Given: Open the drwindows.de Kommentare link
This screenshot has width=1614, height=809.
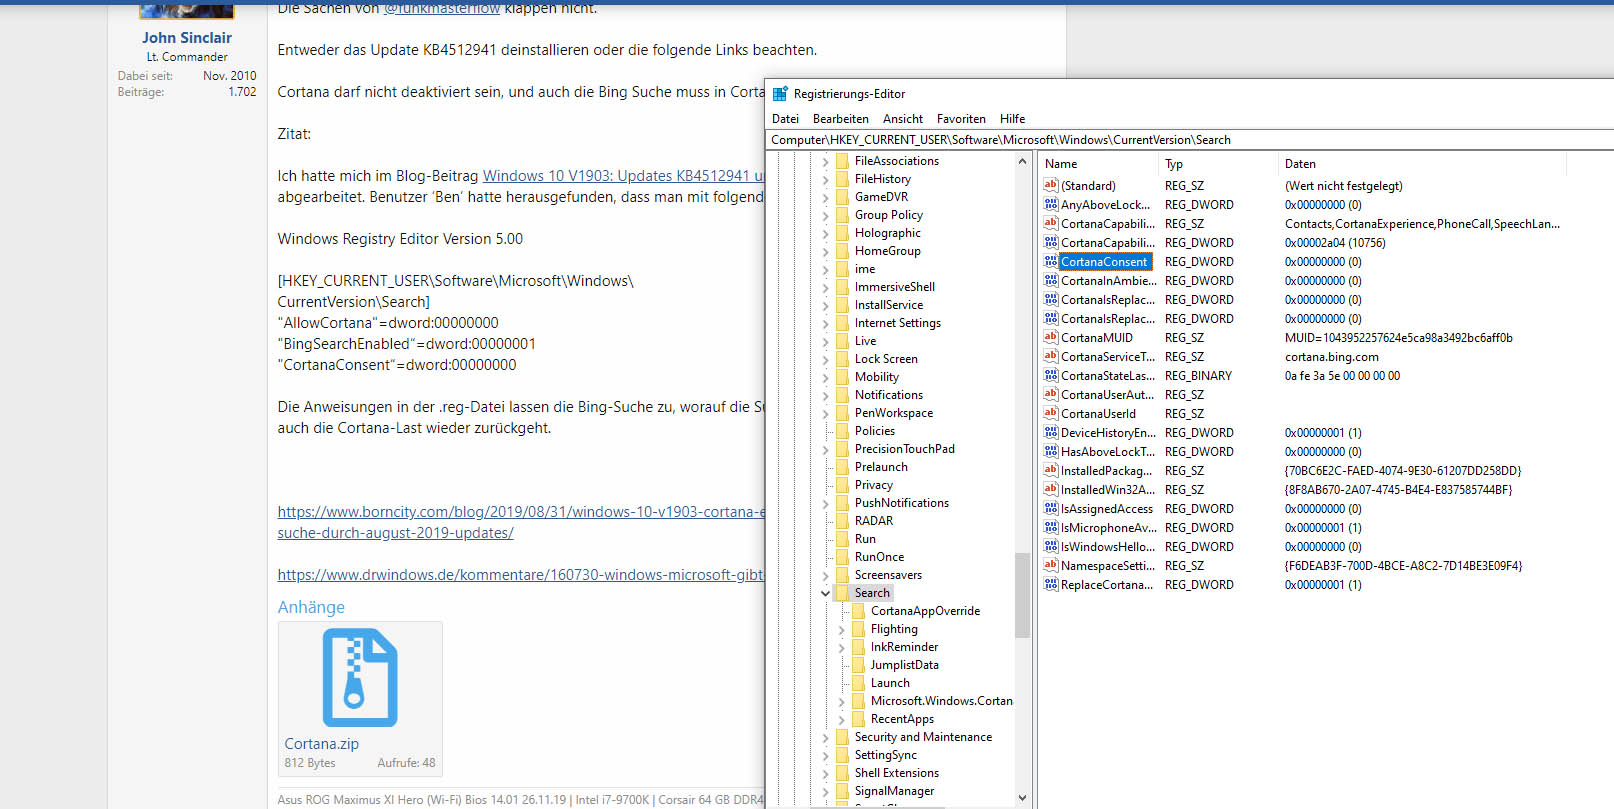Looking at the screenshot, I should 521,575.
